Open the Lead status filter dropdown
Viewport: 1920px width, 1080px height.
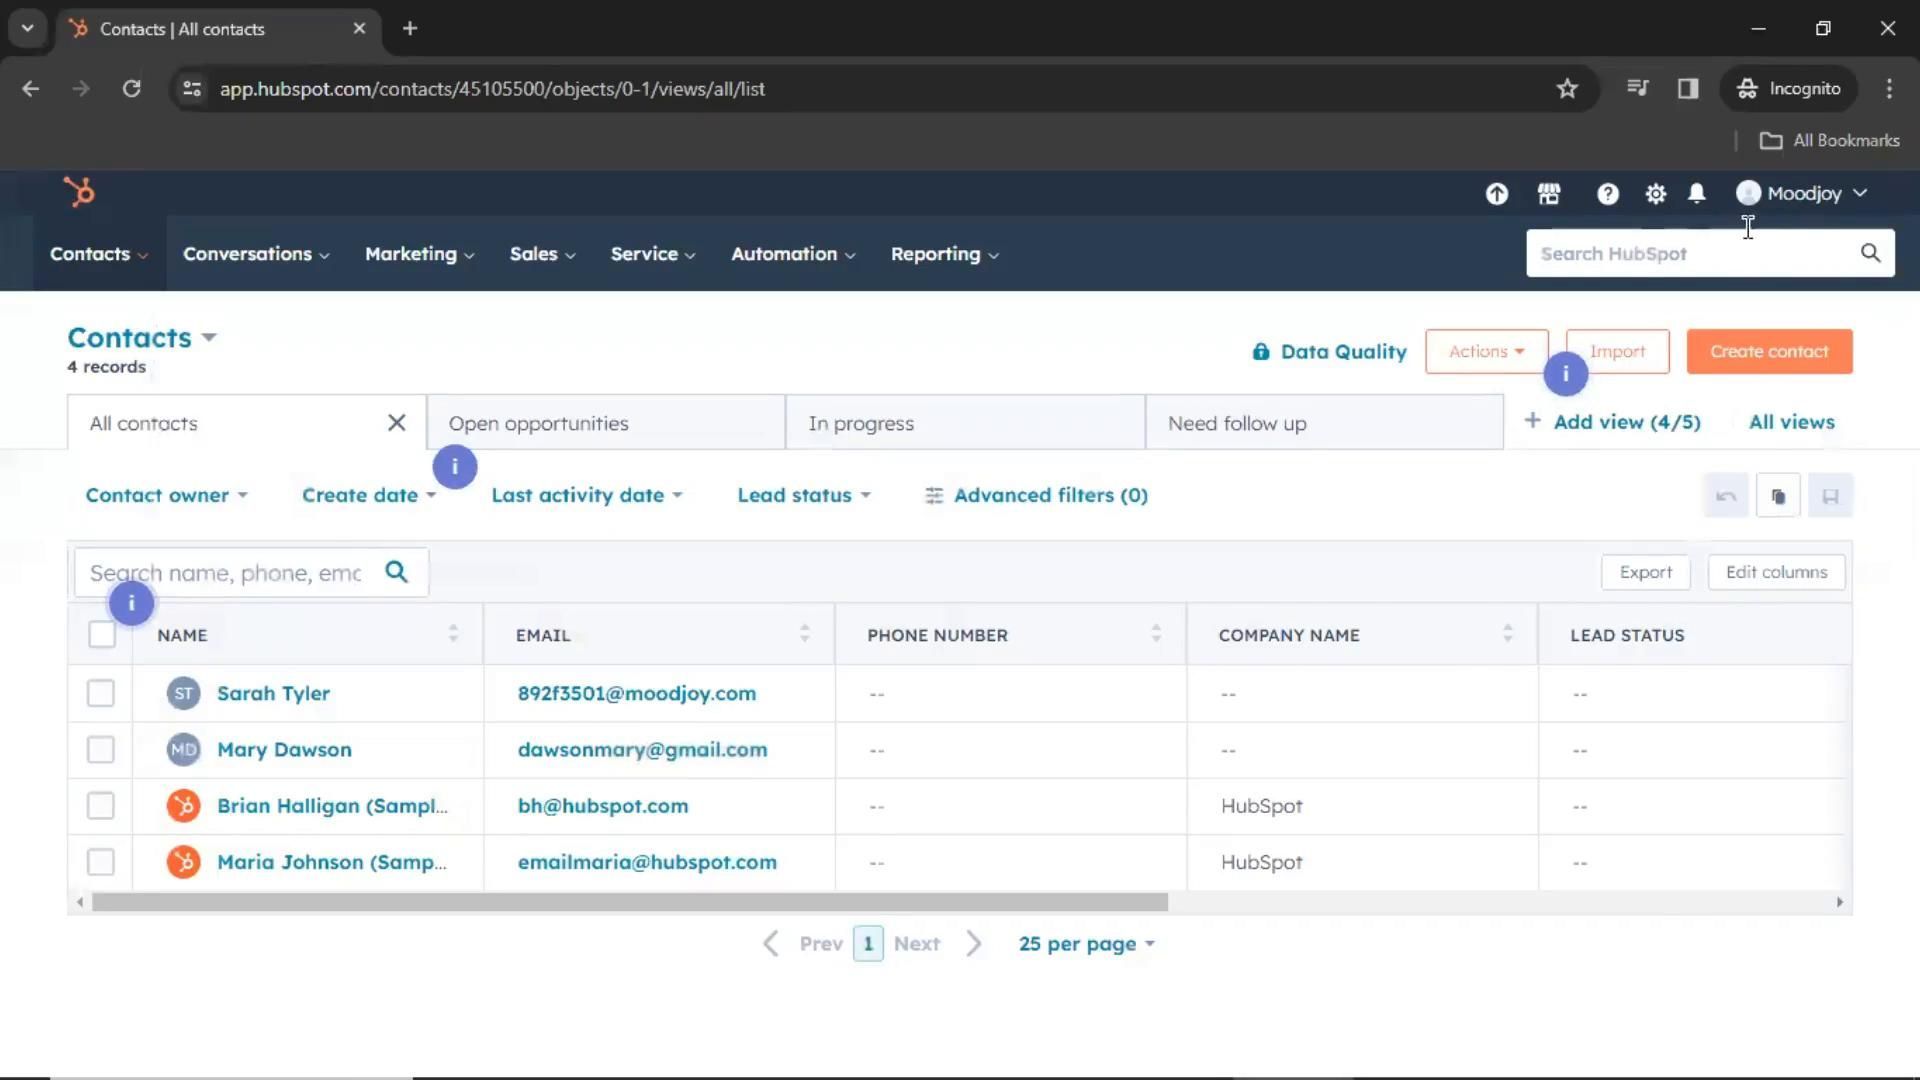pos(803,496)
